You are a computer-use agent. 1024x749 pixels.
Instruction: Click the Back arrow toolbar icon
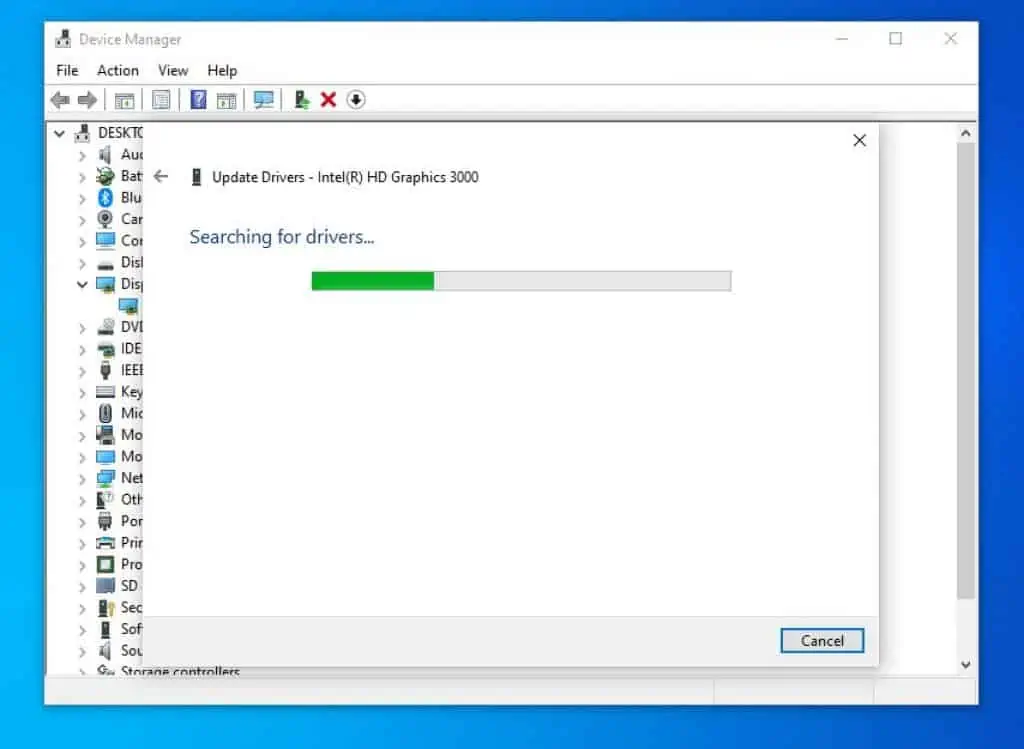point(60,100)
